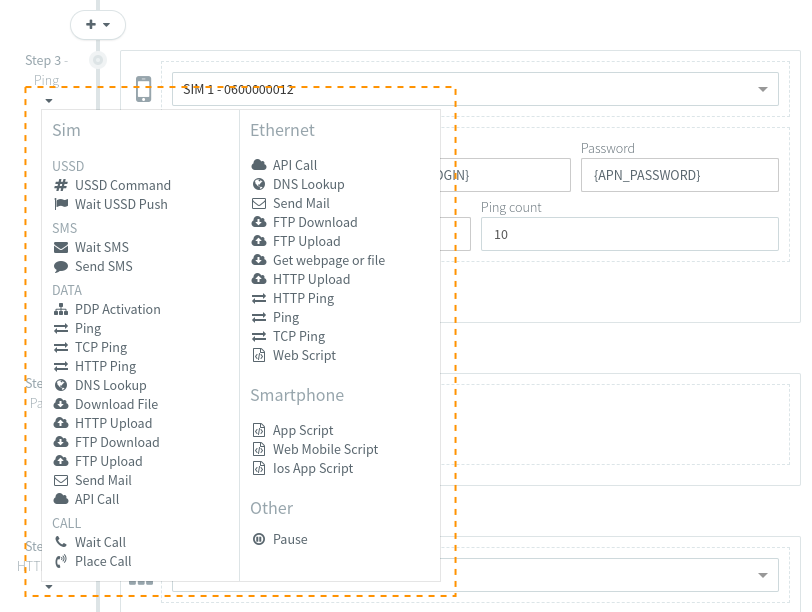Click the phone icon beside Place Call

pyautogui.click(x=61, y=561)
